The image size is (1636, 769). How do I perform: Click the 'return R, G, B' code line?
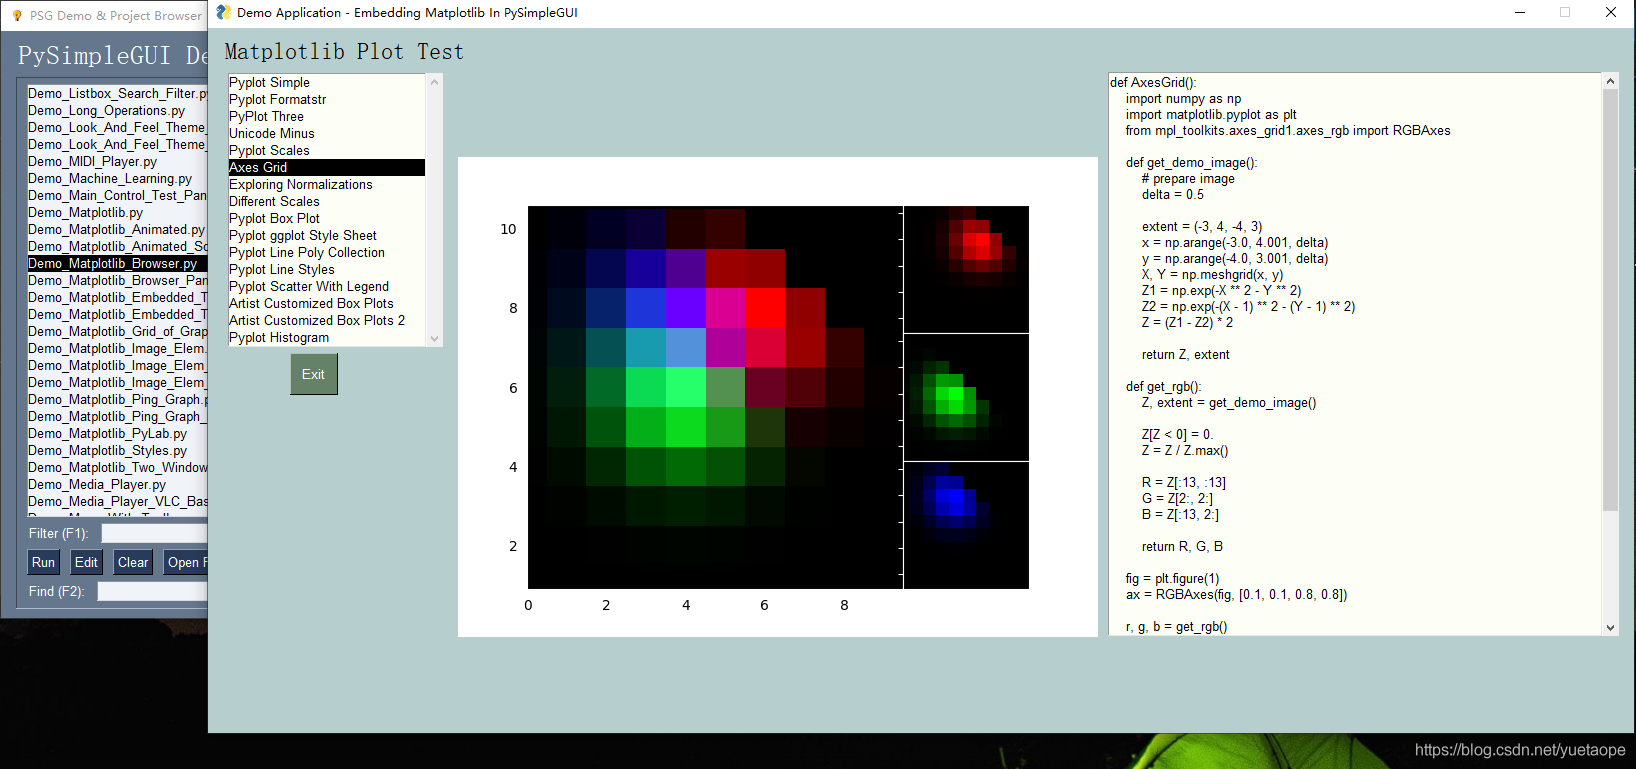click(x=1182, y=546)
